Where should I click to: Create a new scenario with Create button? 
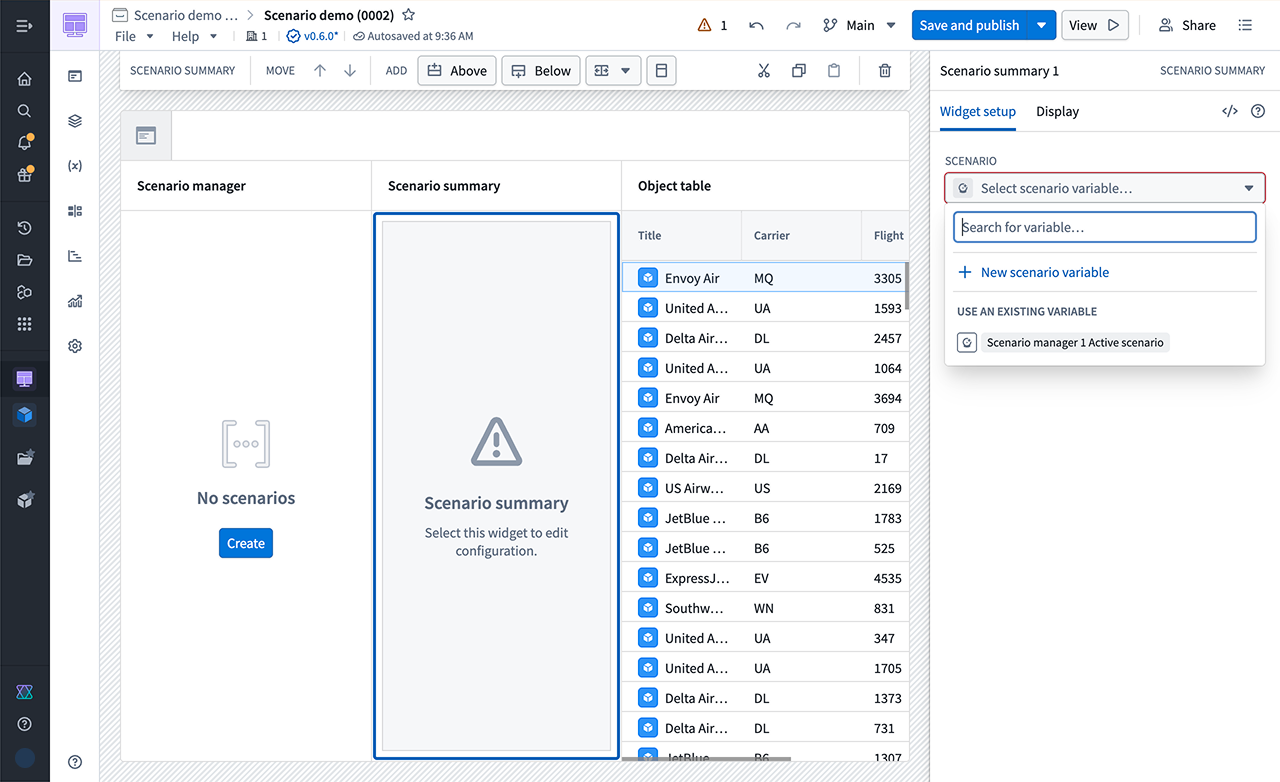(x=246, y=543)
